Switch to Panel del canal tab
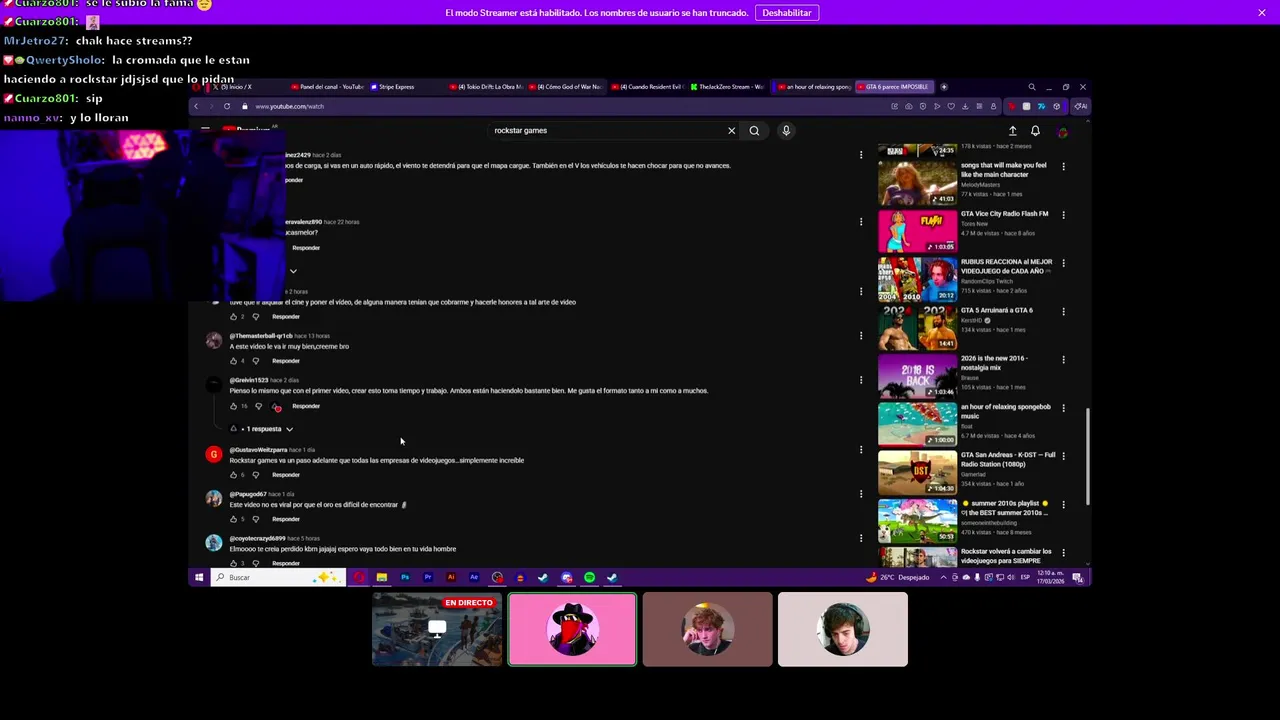The height and width of the screenshot is (720, 1280). [327, 87]
